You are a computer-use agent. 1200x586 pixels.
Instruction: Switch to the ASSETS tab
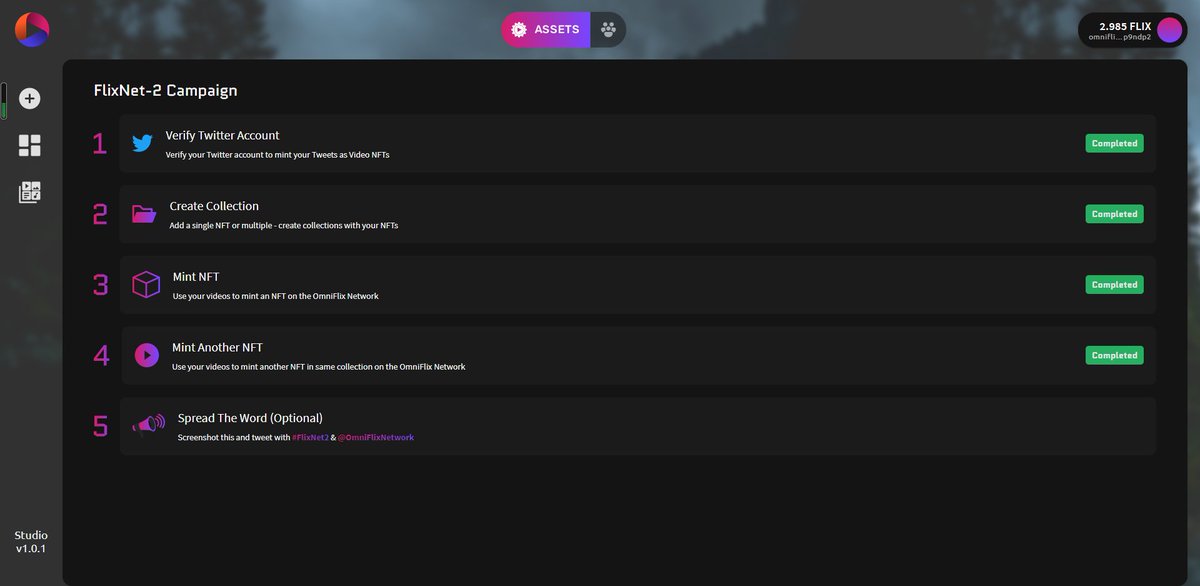[x=546, y=29]
